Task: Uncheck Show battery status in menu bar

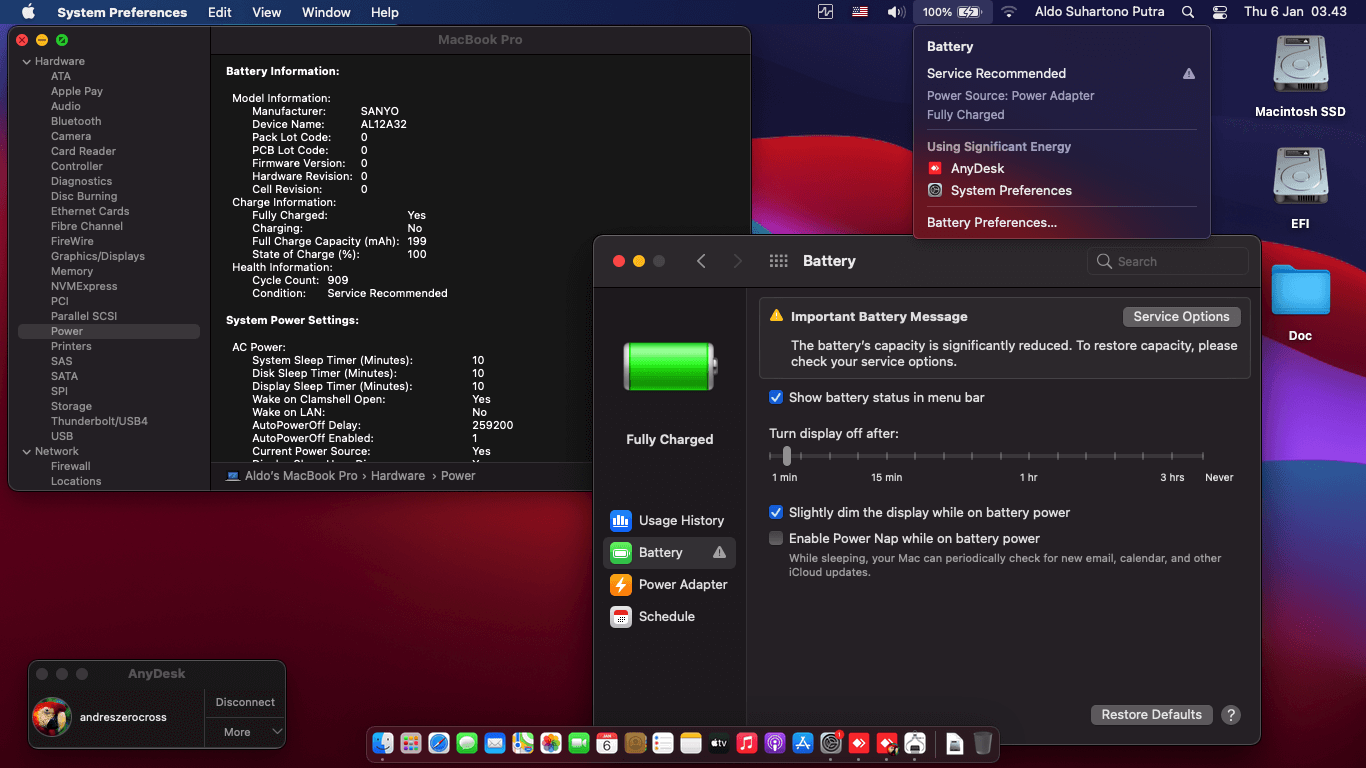Action: [776, 398]
